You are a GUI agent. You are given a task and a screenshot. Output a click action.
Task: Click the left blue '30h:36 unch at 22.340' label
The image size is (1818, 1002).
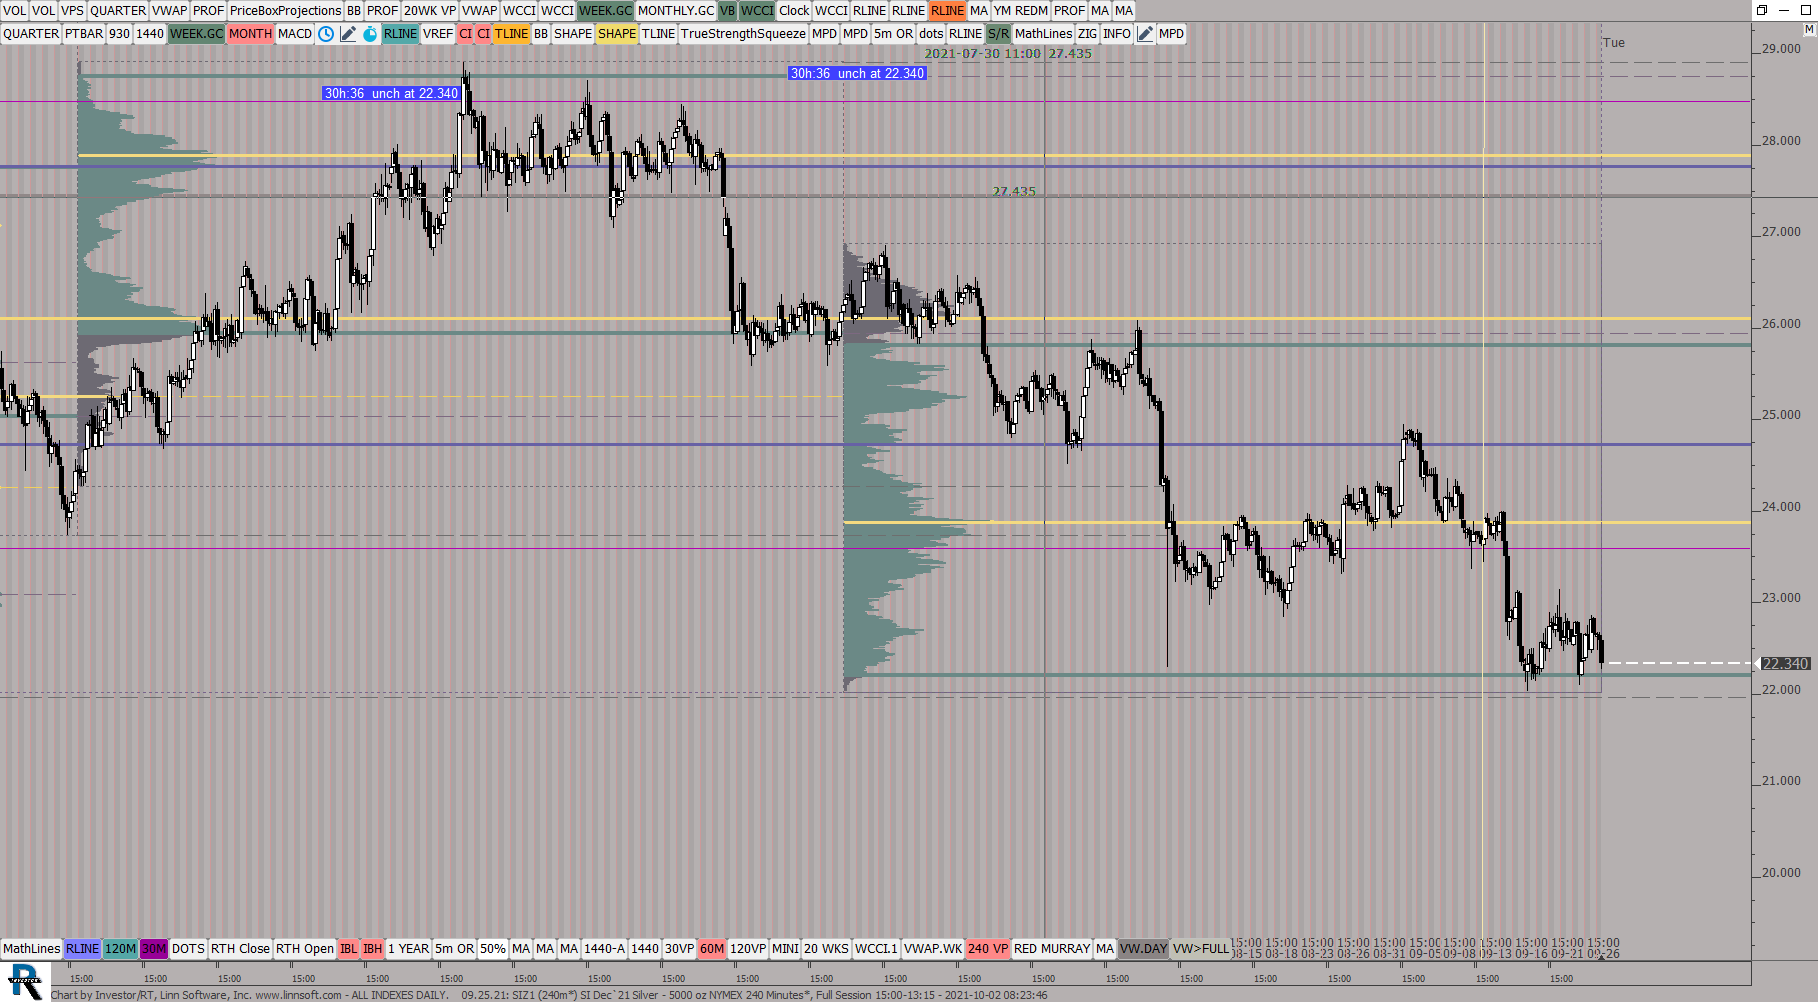[391, 94]
